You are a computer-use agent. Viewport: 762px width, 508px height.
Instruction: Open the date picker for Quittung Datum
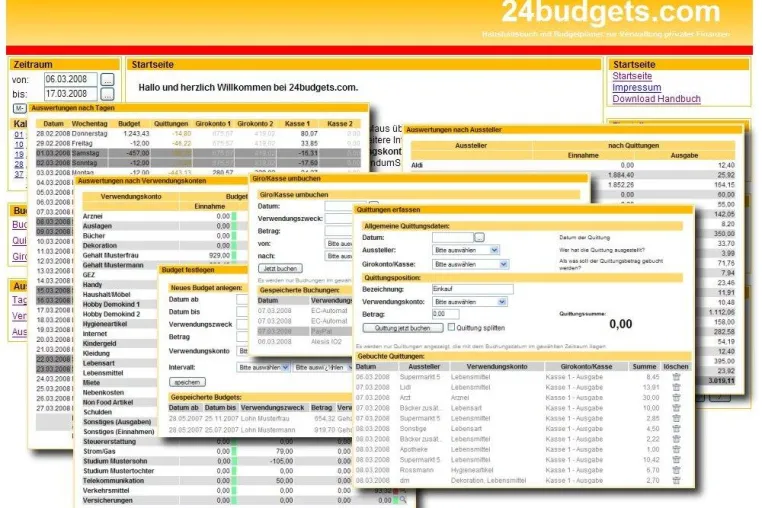(x=479, y=238)
